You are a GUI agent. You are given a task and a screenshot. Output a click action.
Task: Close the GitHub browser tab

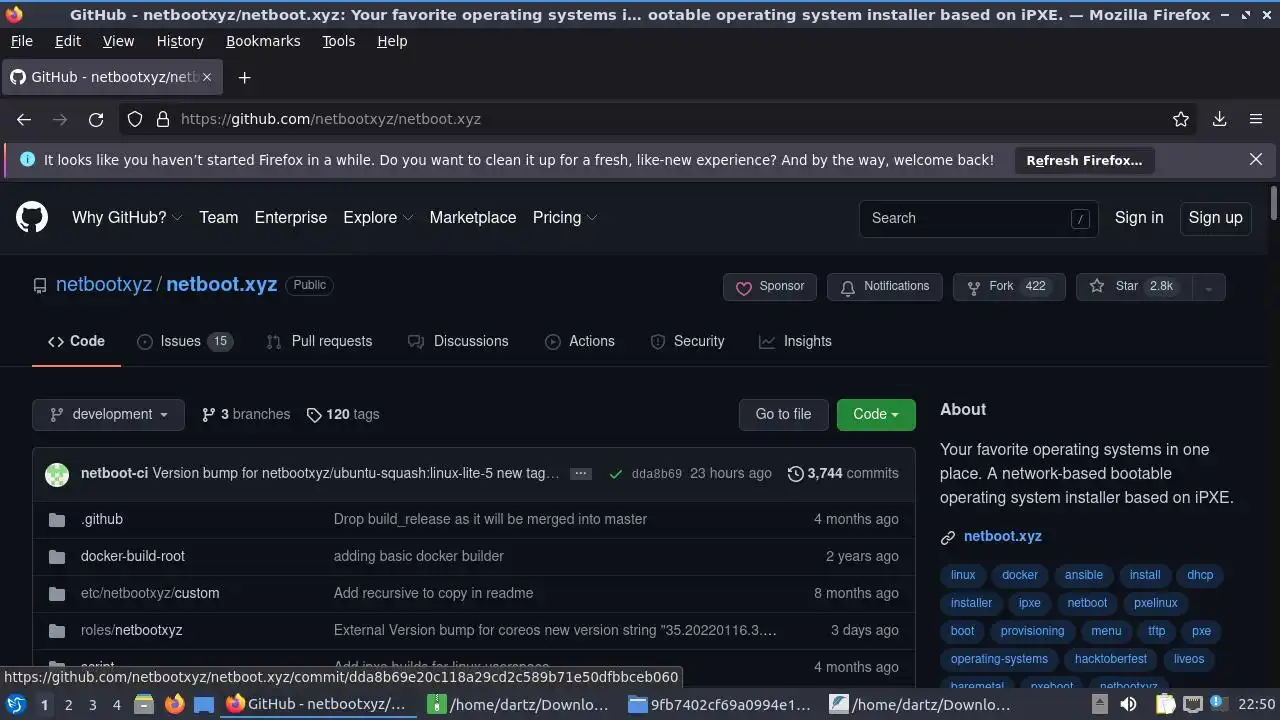pyautogui.click(x=207, y=77)
